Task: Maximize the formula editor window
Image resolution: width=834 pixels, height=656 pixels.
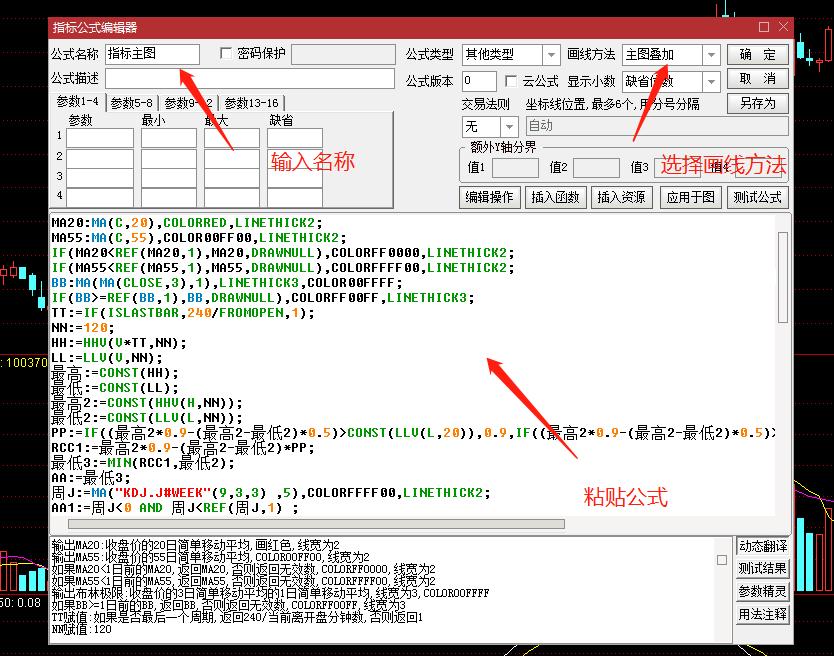Action: (764, 28)
